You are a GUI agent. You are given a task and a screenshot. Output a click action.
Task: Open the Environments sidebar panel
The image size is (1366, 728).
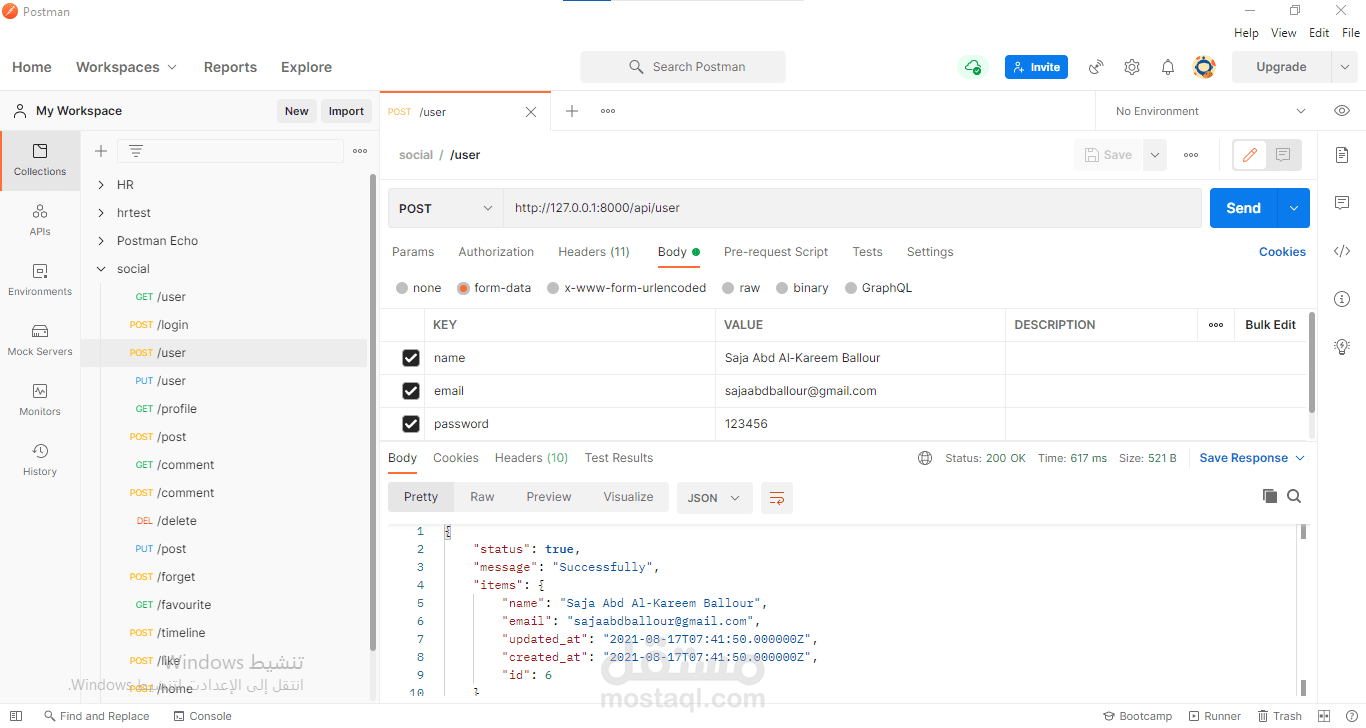(x=40, y=280)
